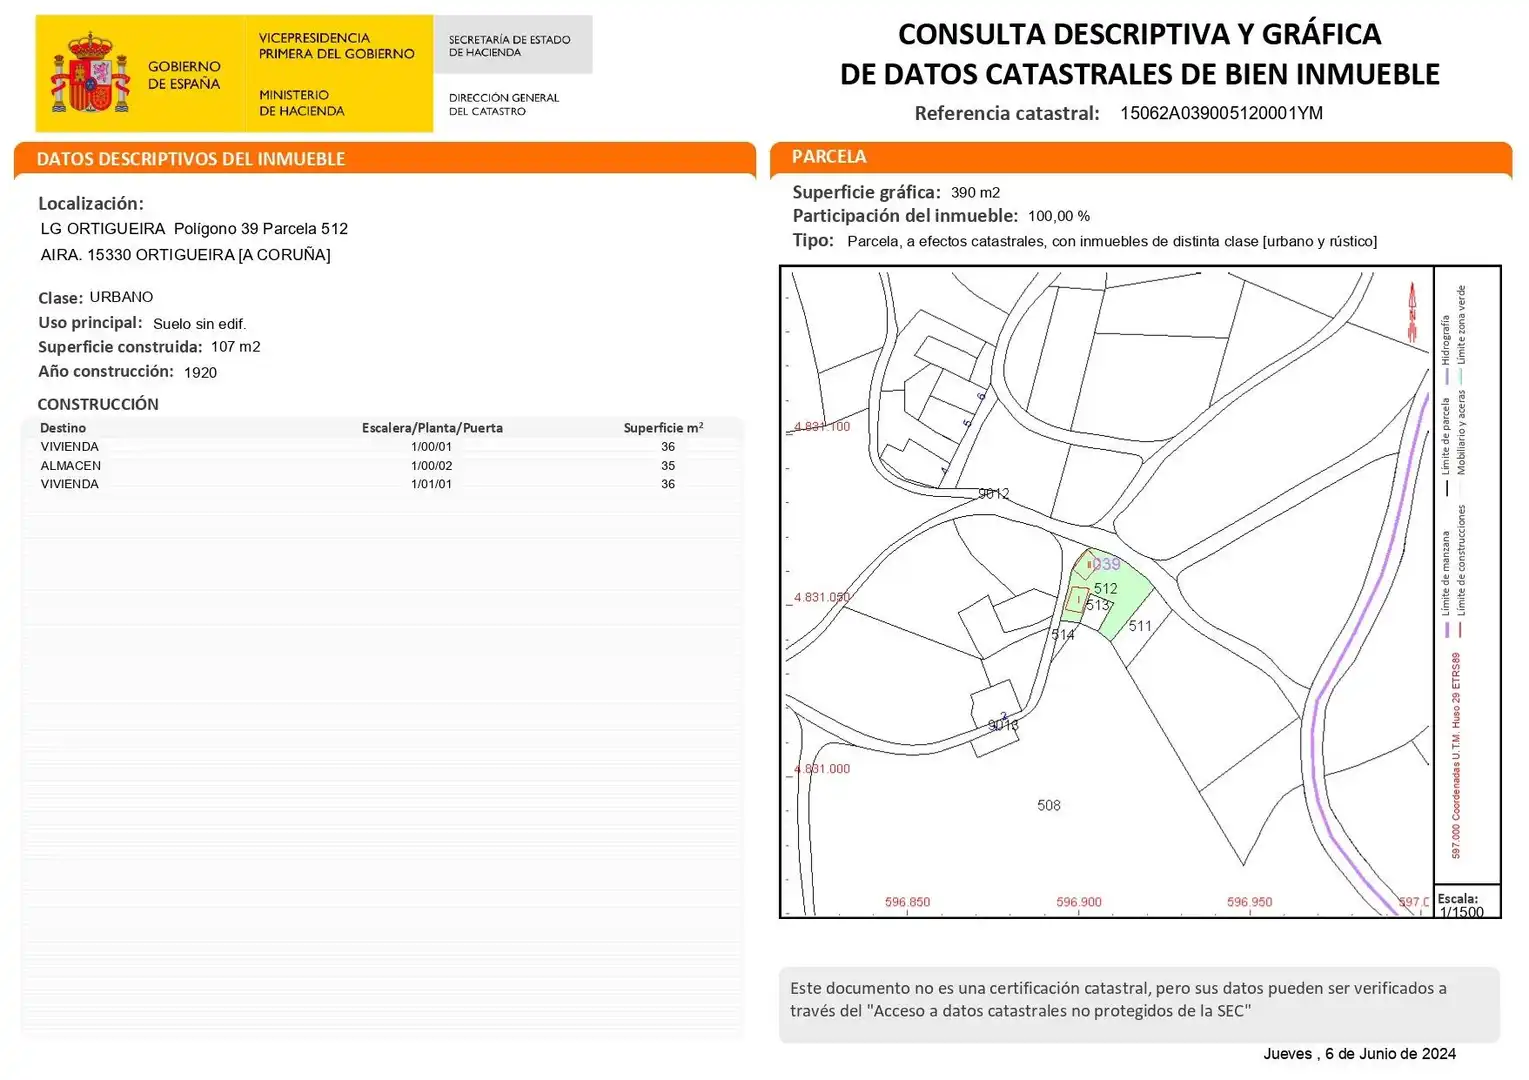Select reference value 15062A039005120001YM
Image resolution: width=1529 pixels, height=1080 pixels.
point(1221,113)
